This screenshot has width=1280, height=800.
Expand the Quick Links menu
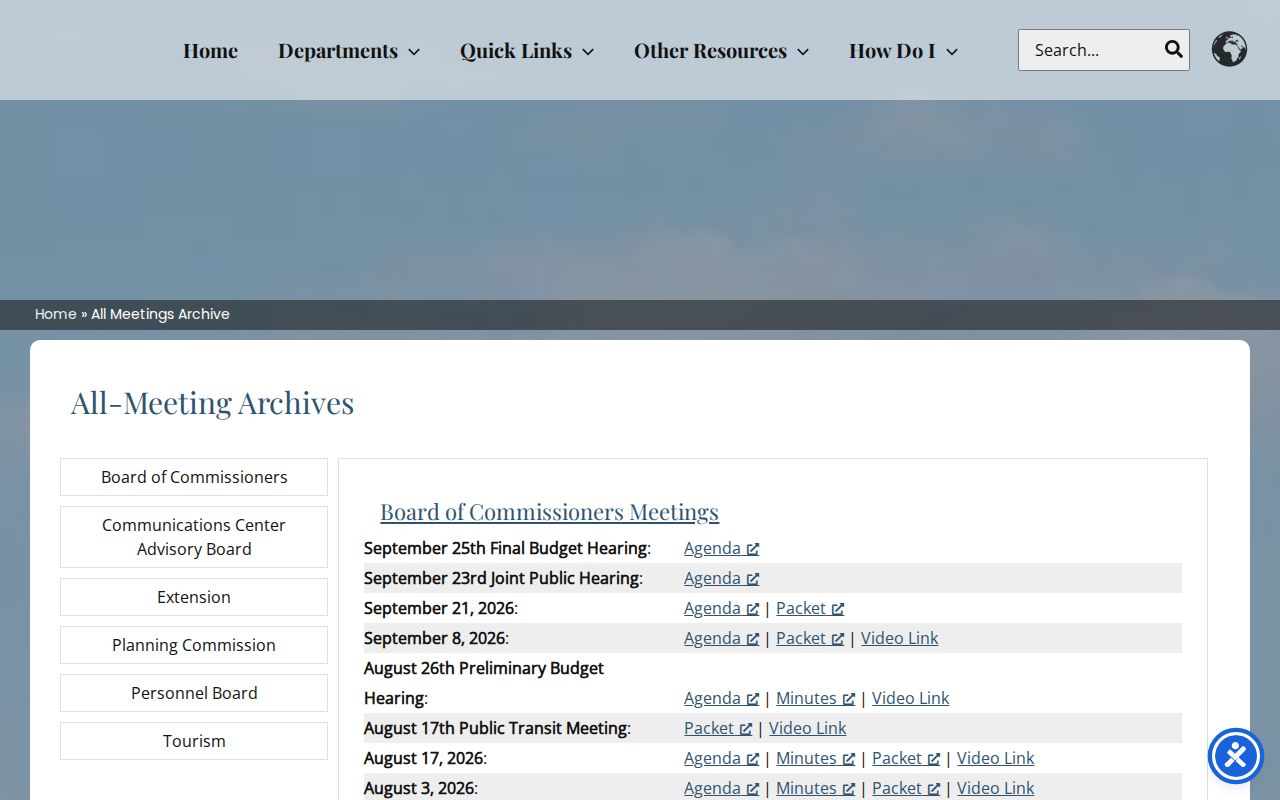[527, 51]
